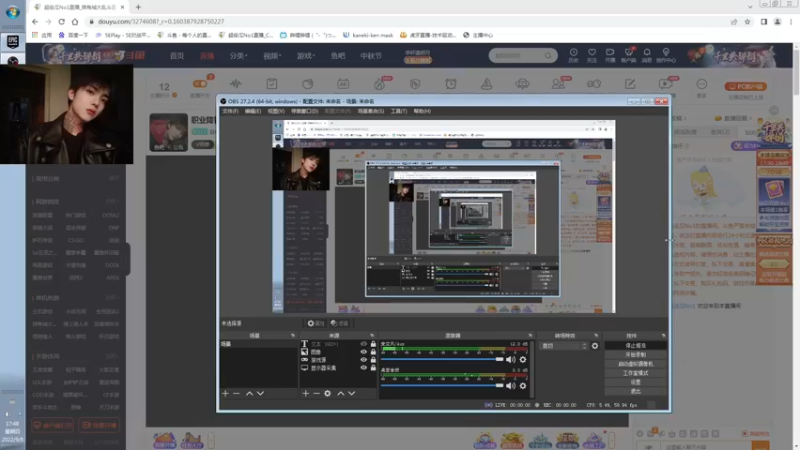The width and height of the screenshot is (800, 450).
Task: Expand the 分类 dropdown in Douyu navigation
Action: 238,56
